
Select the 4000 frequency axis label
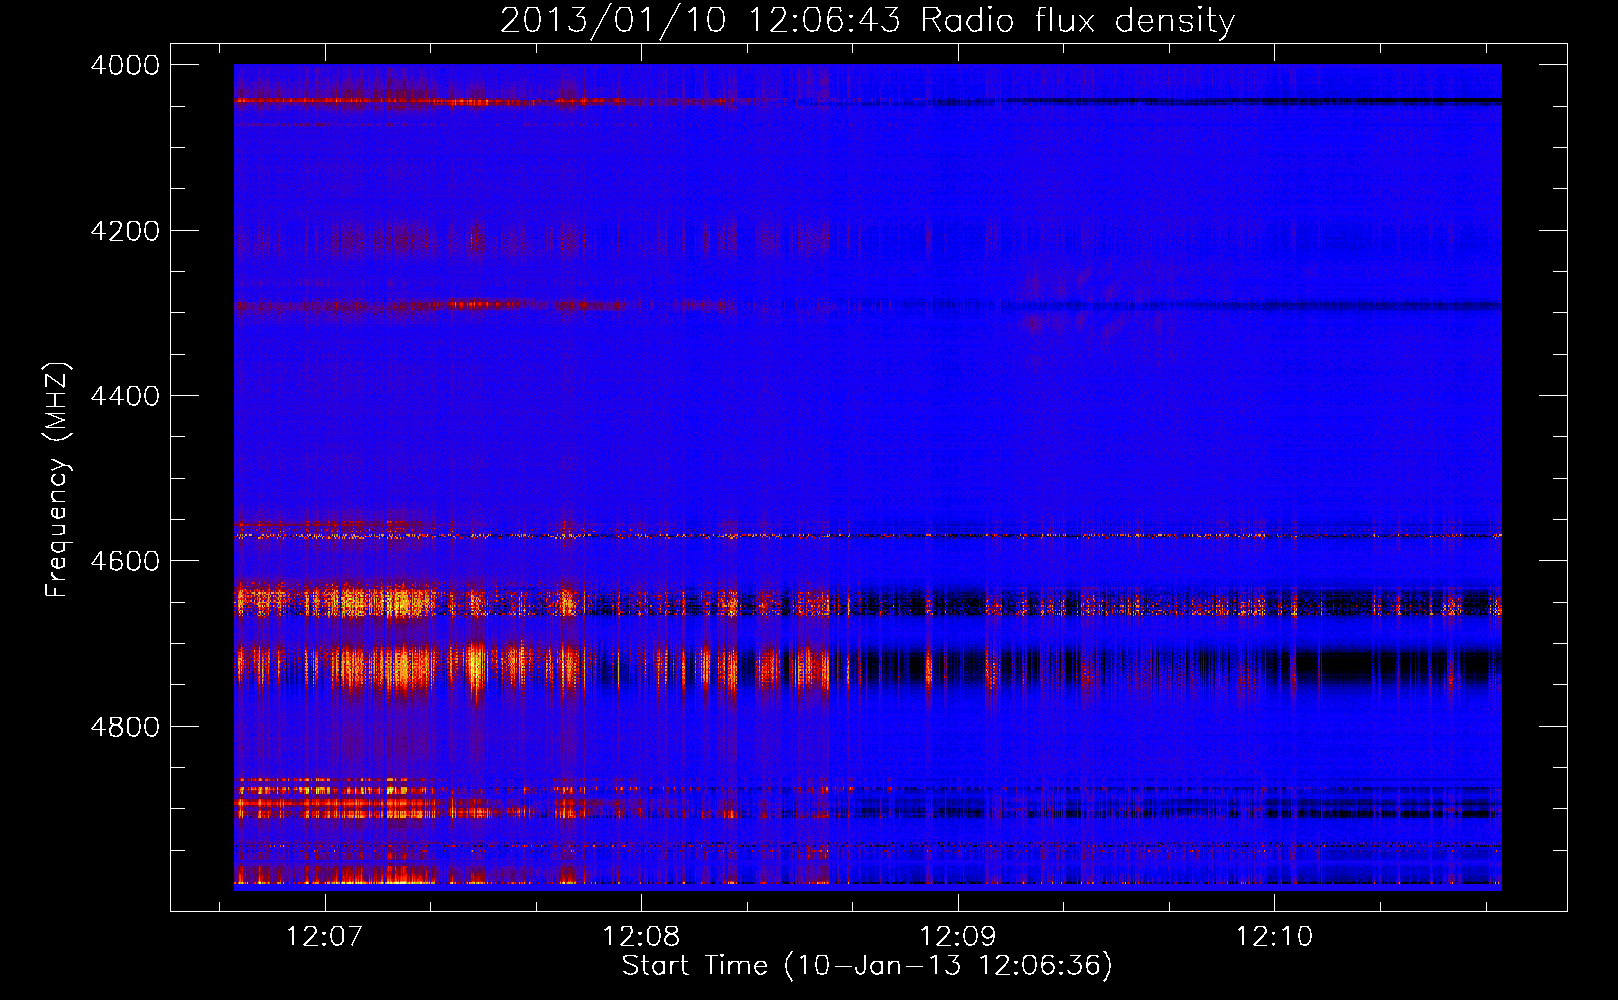(125, 65)
